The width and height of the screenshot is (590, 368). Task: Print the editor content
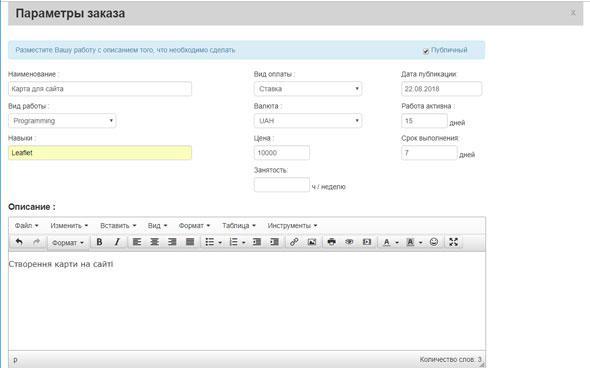click(x=331, y=242)
